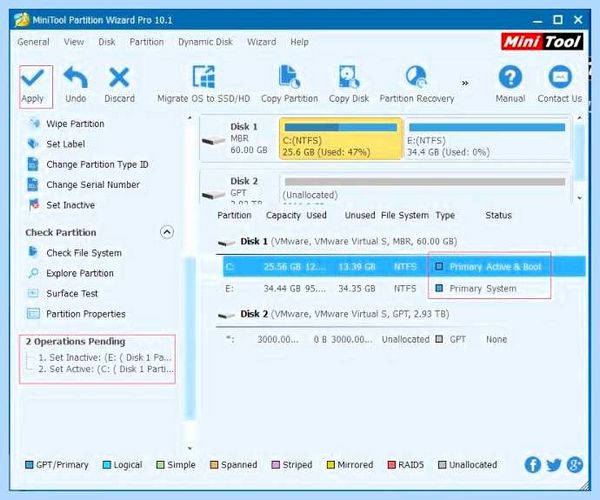600x500 pixels.
Task: Open the Wizard menu
Action: 261,42
